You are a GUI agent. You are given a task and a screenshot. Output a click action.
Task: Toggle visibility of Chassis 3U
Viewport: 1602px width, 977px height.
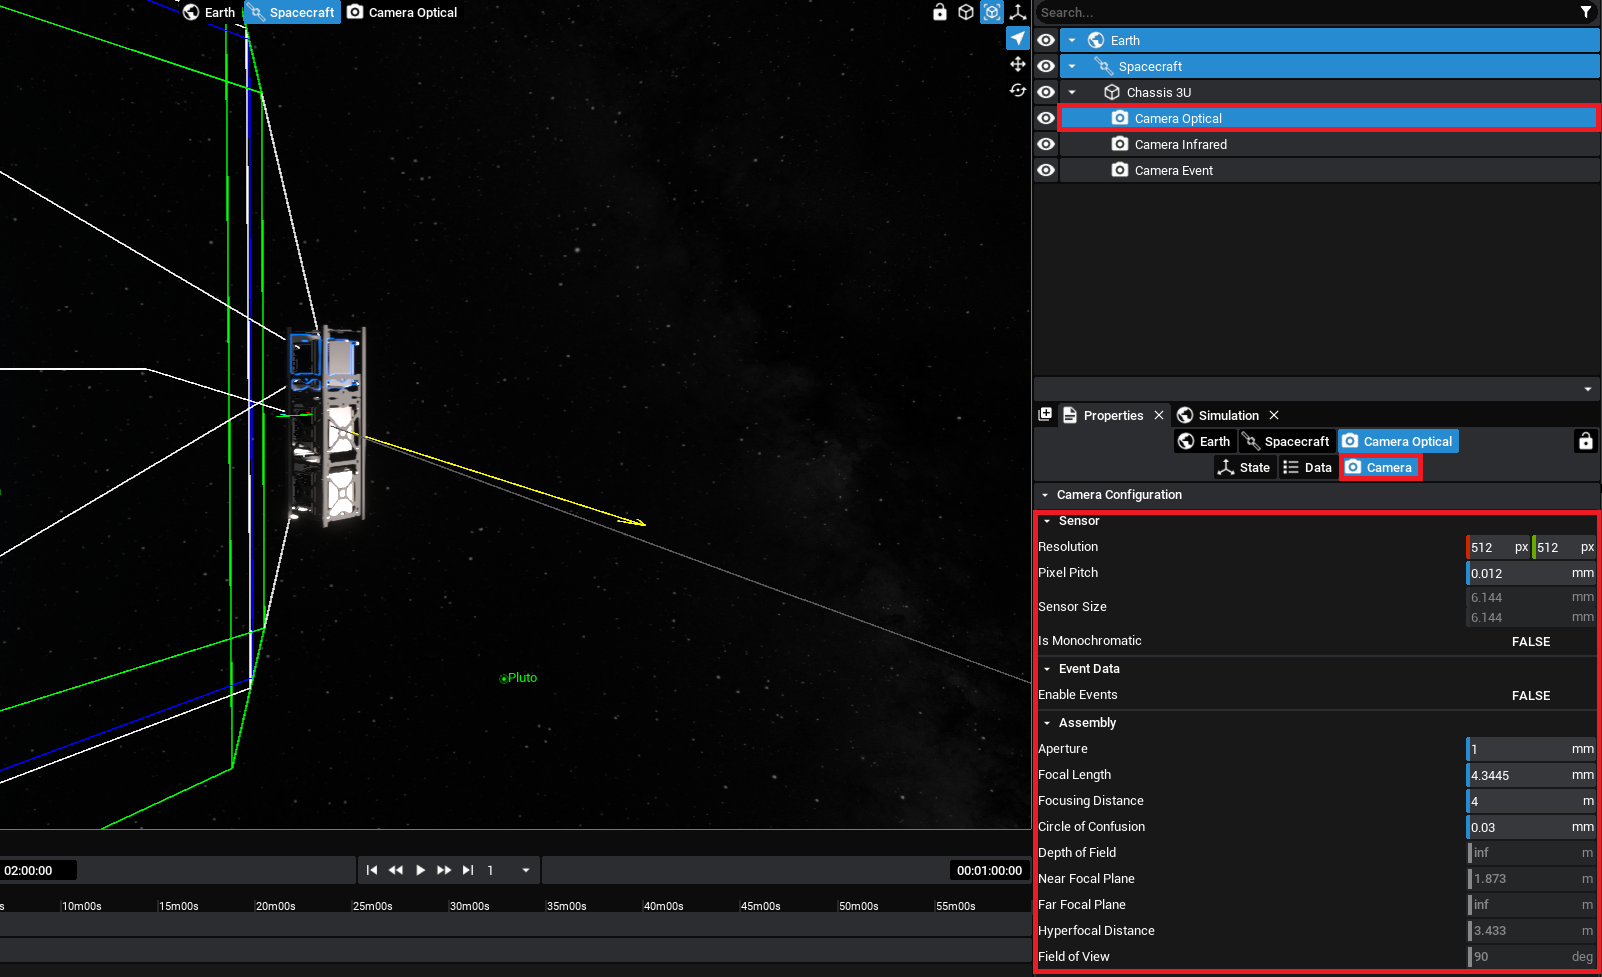pyautogui.click(x=1045, y=92)
